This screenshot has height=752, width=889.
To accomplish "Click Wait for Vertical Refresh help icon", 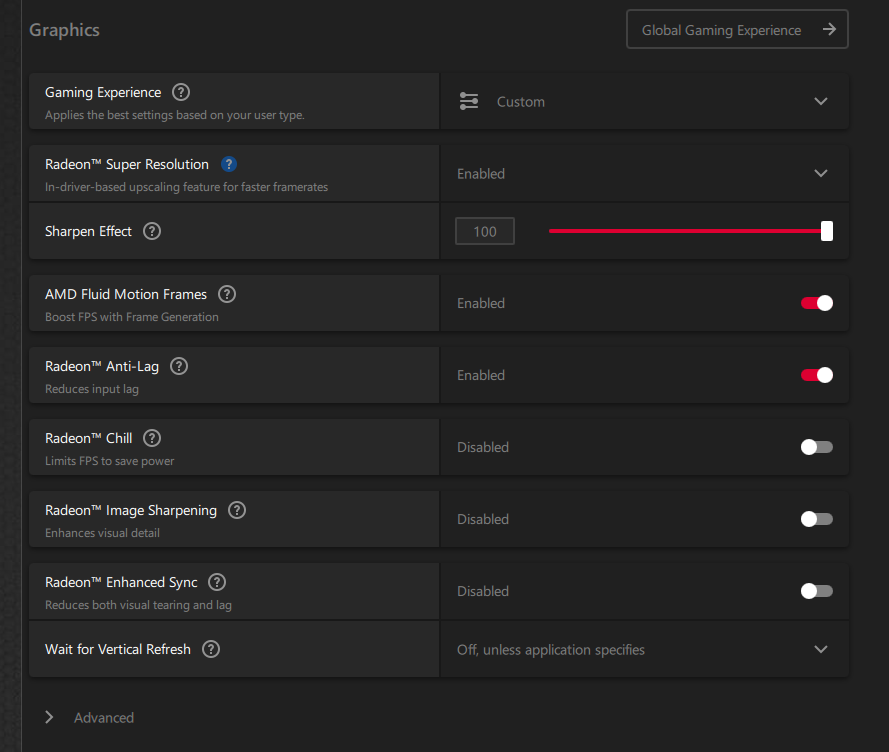I will tap(211, 649).
